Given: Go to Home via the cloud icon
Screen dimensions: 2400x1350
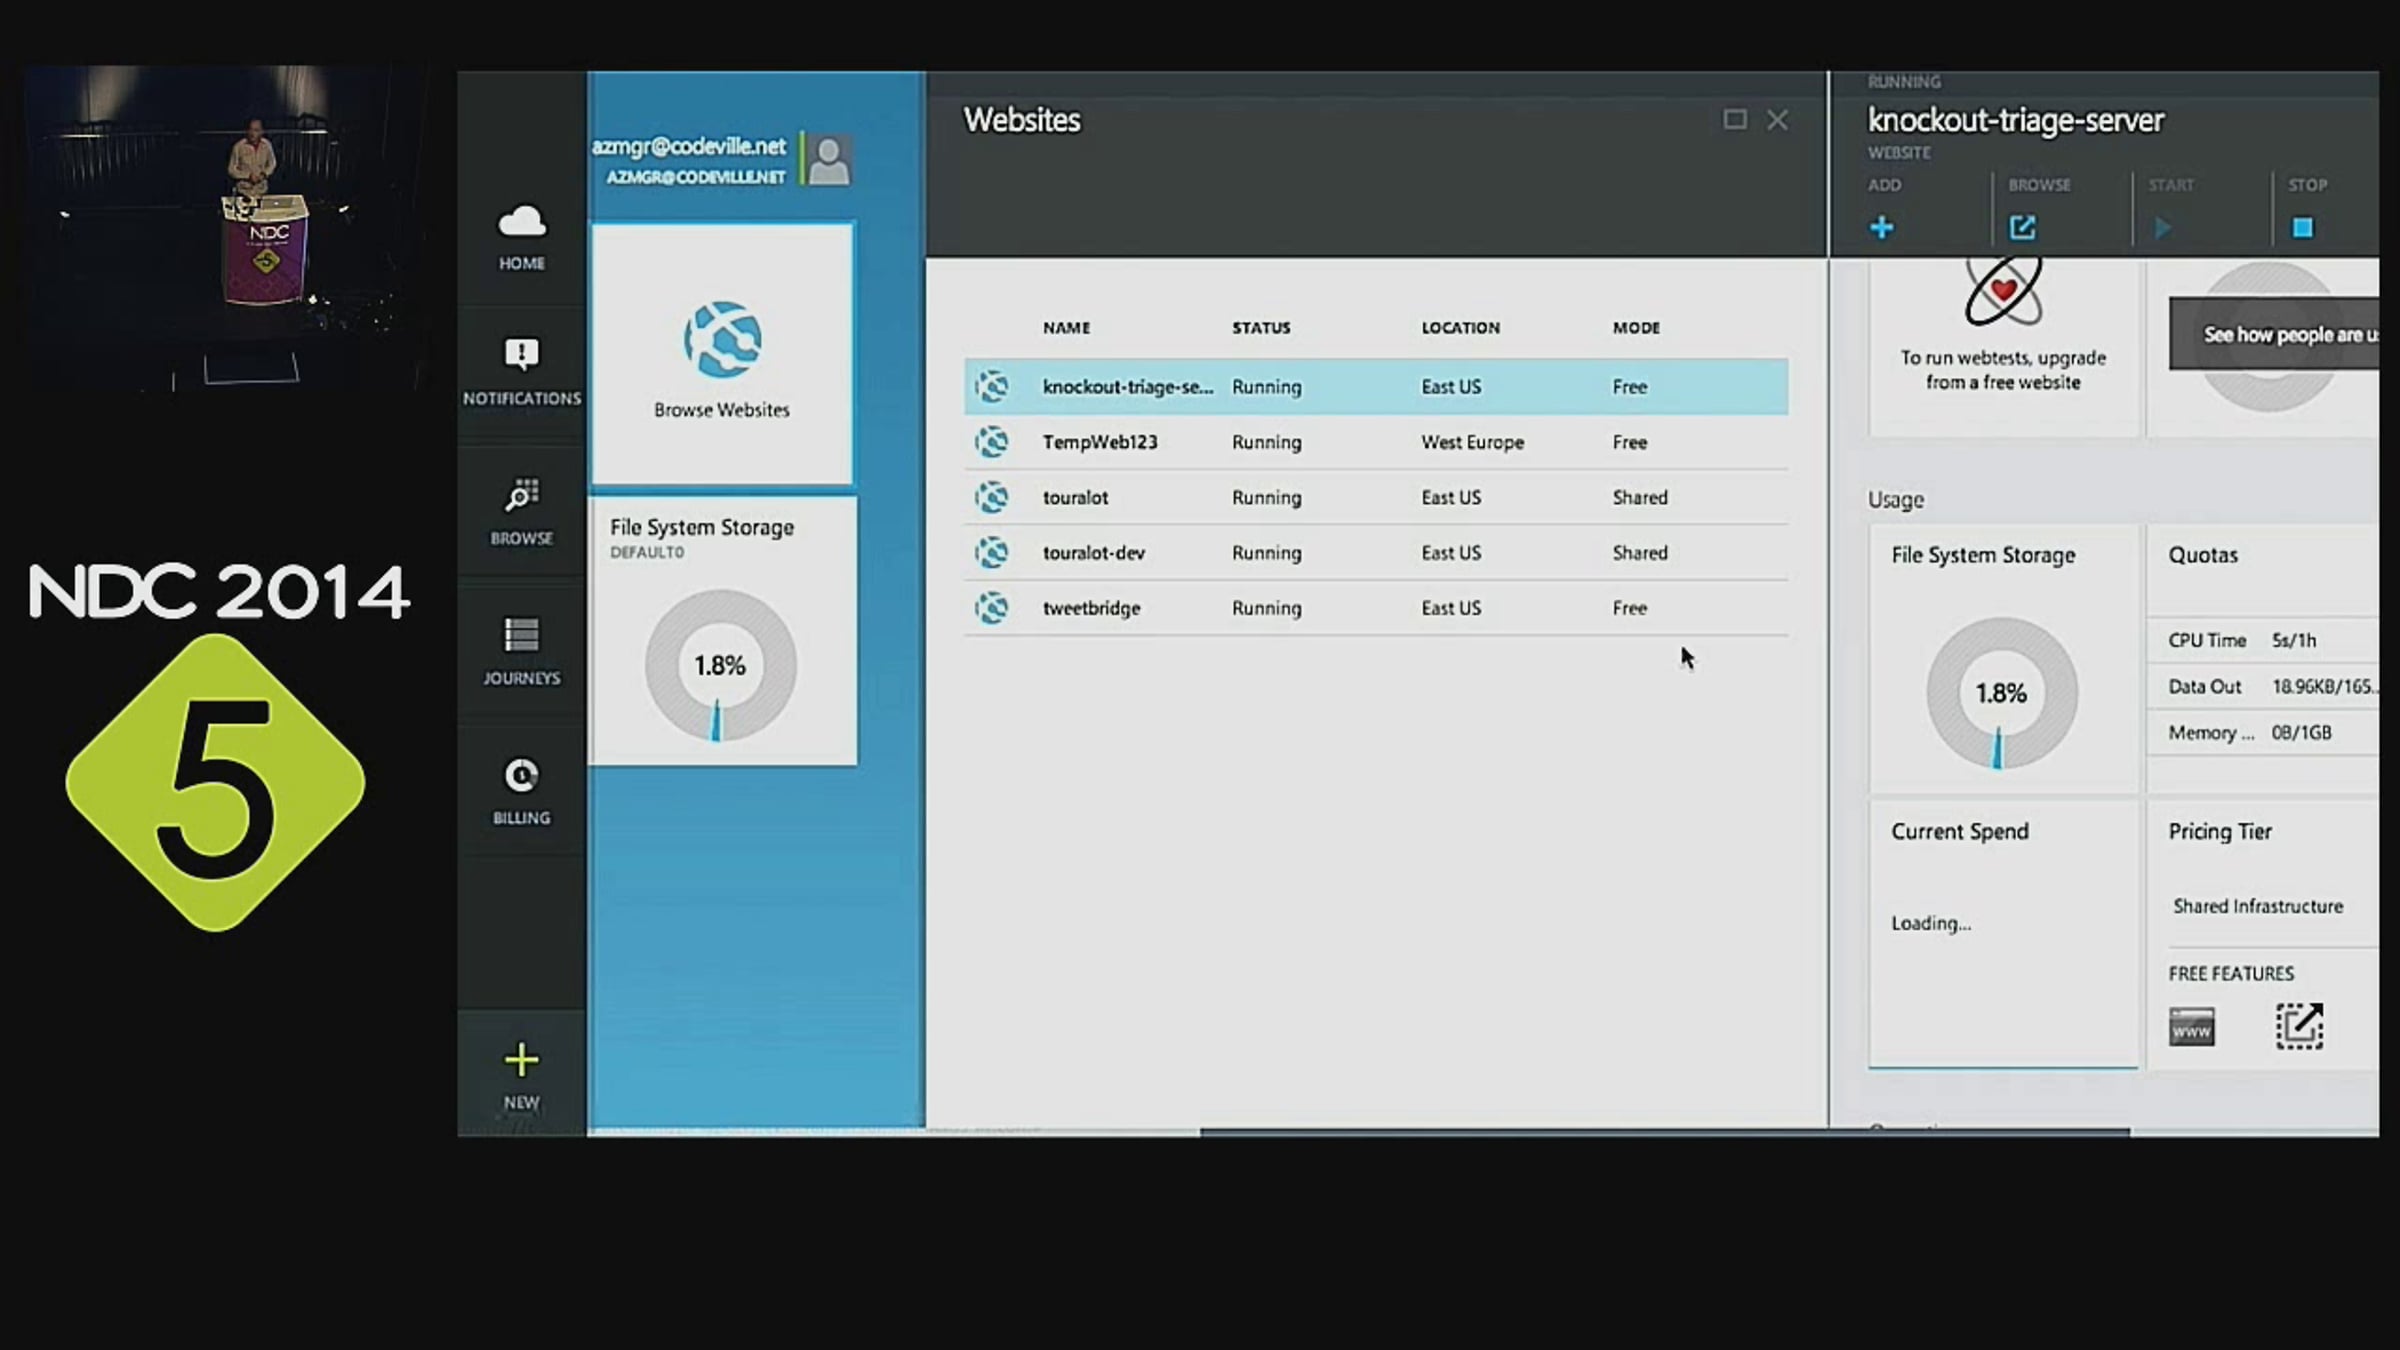Looking at the screenshot, I should tap(522, 221).
